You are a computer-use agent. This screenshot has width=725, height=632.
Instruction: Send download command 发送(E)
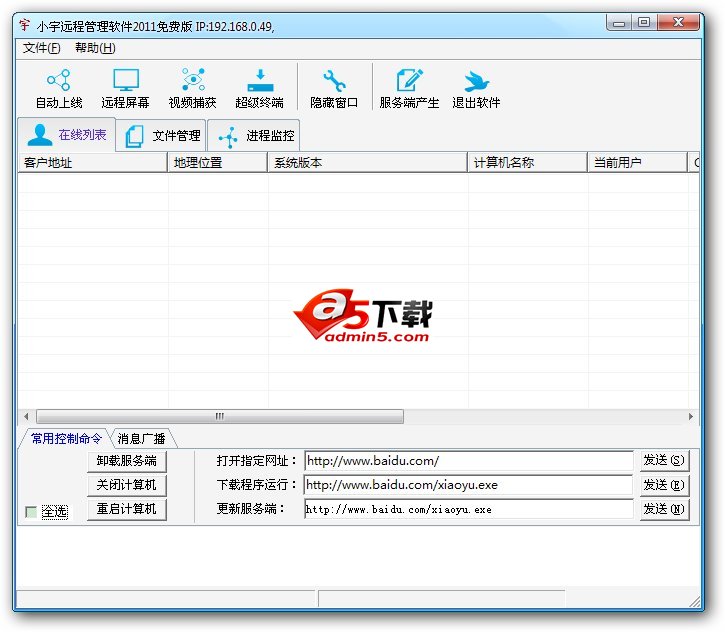click(664, 485)
